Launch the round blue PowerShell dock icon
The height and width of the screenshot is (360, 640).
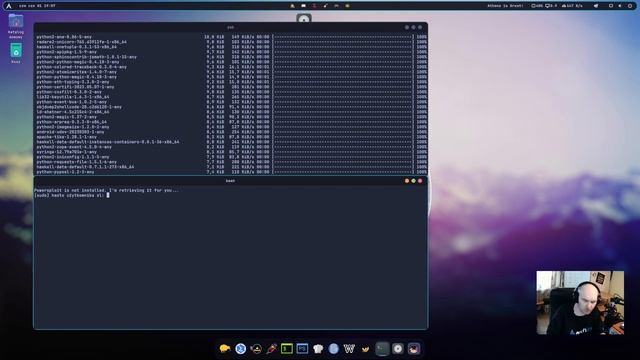[240, 349]
